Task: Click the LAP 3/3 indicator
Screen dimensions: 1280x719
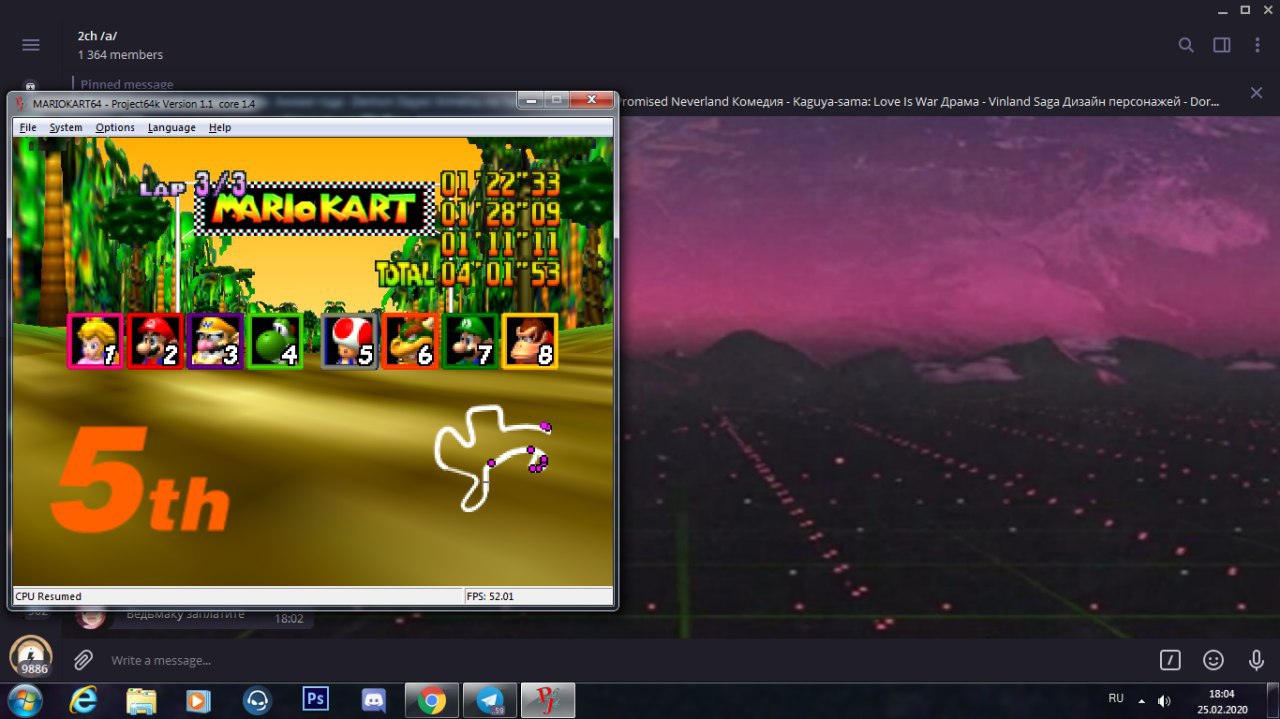Action: [x=193, y=185]
